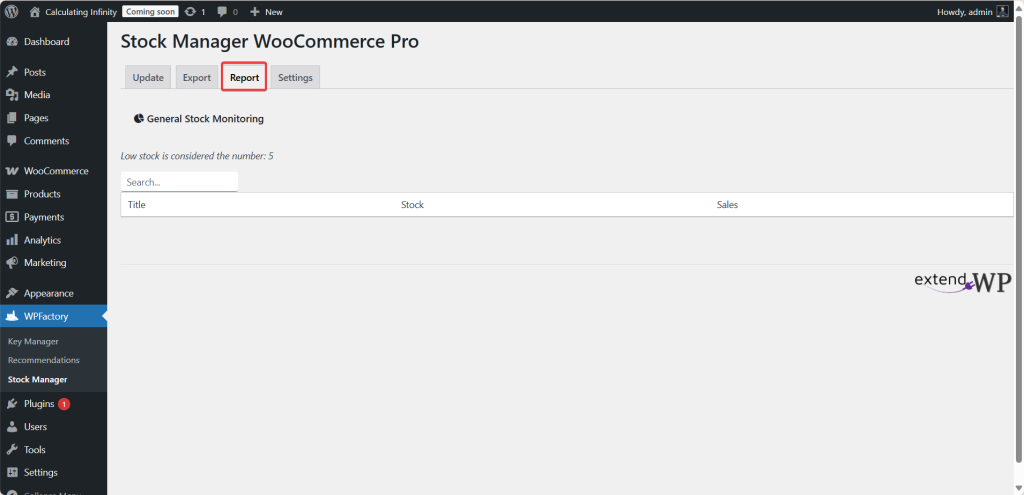1024x495 pixels.
Task: Click the Dashboard gauge icon
Action: pyautogui.click(x=12, y=42)
